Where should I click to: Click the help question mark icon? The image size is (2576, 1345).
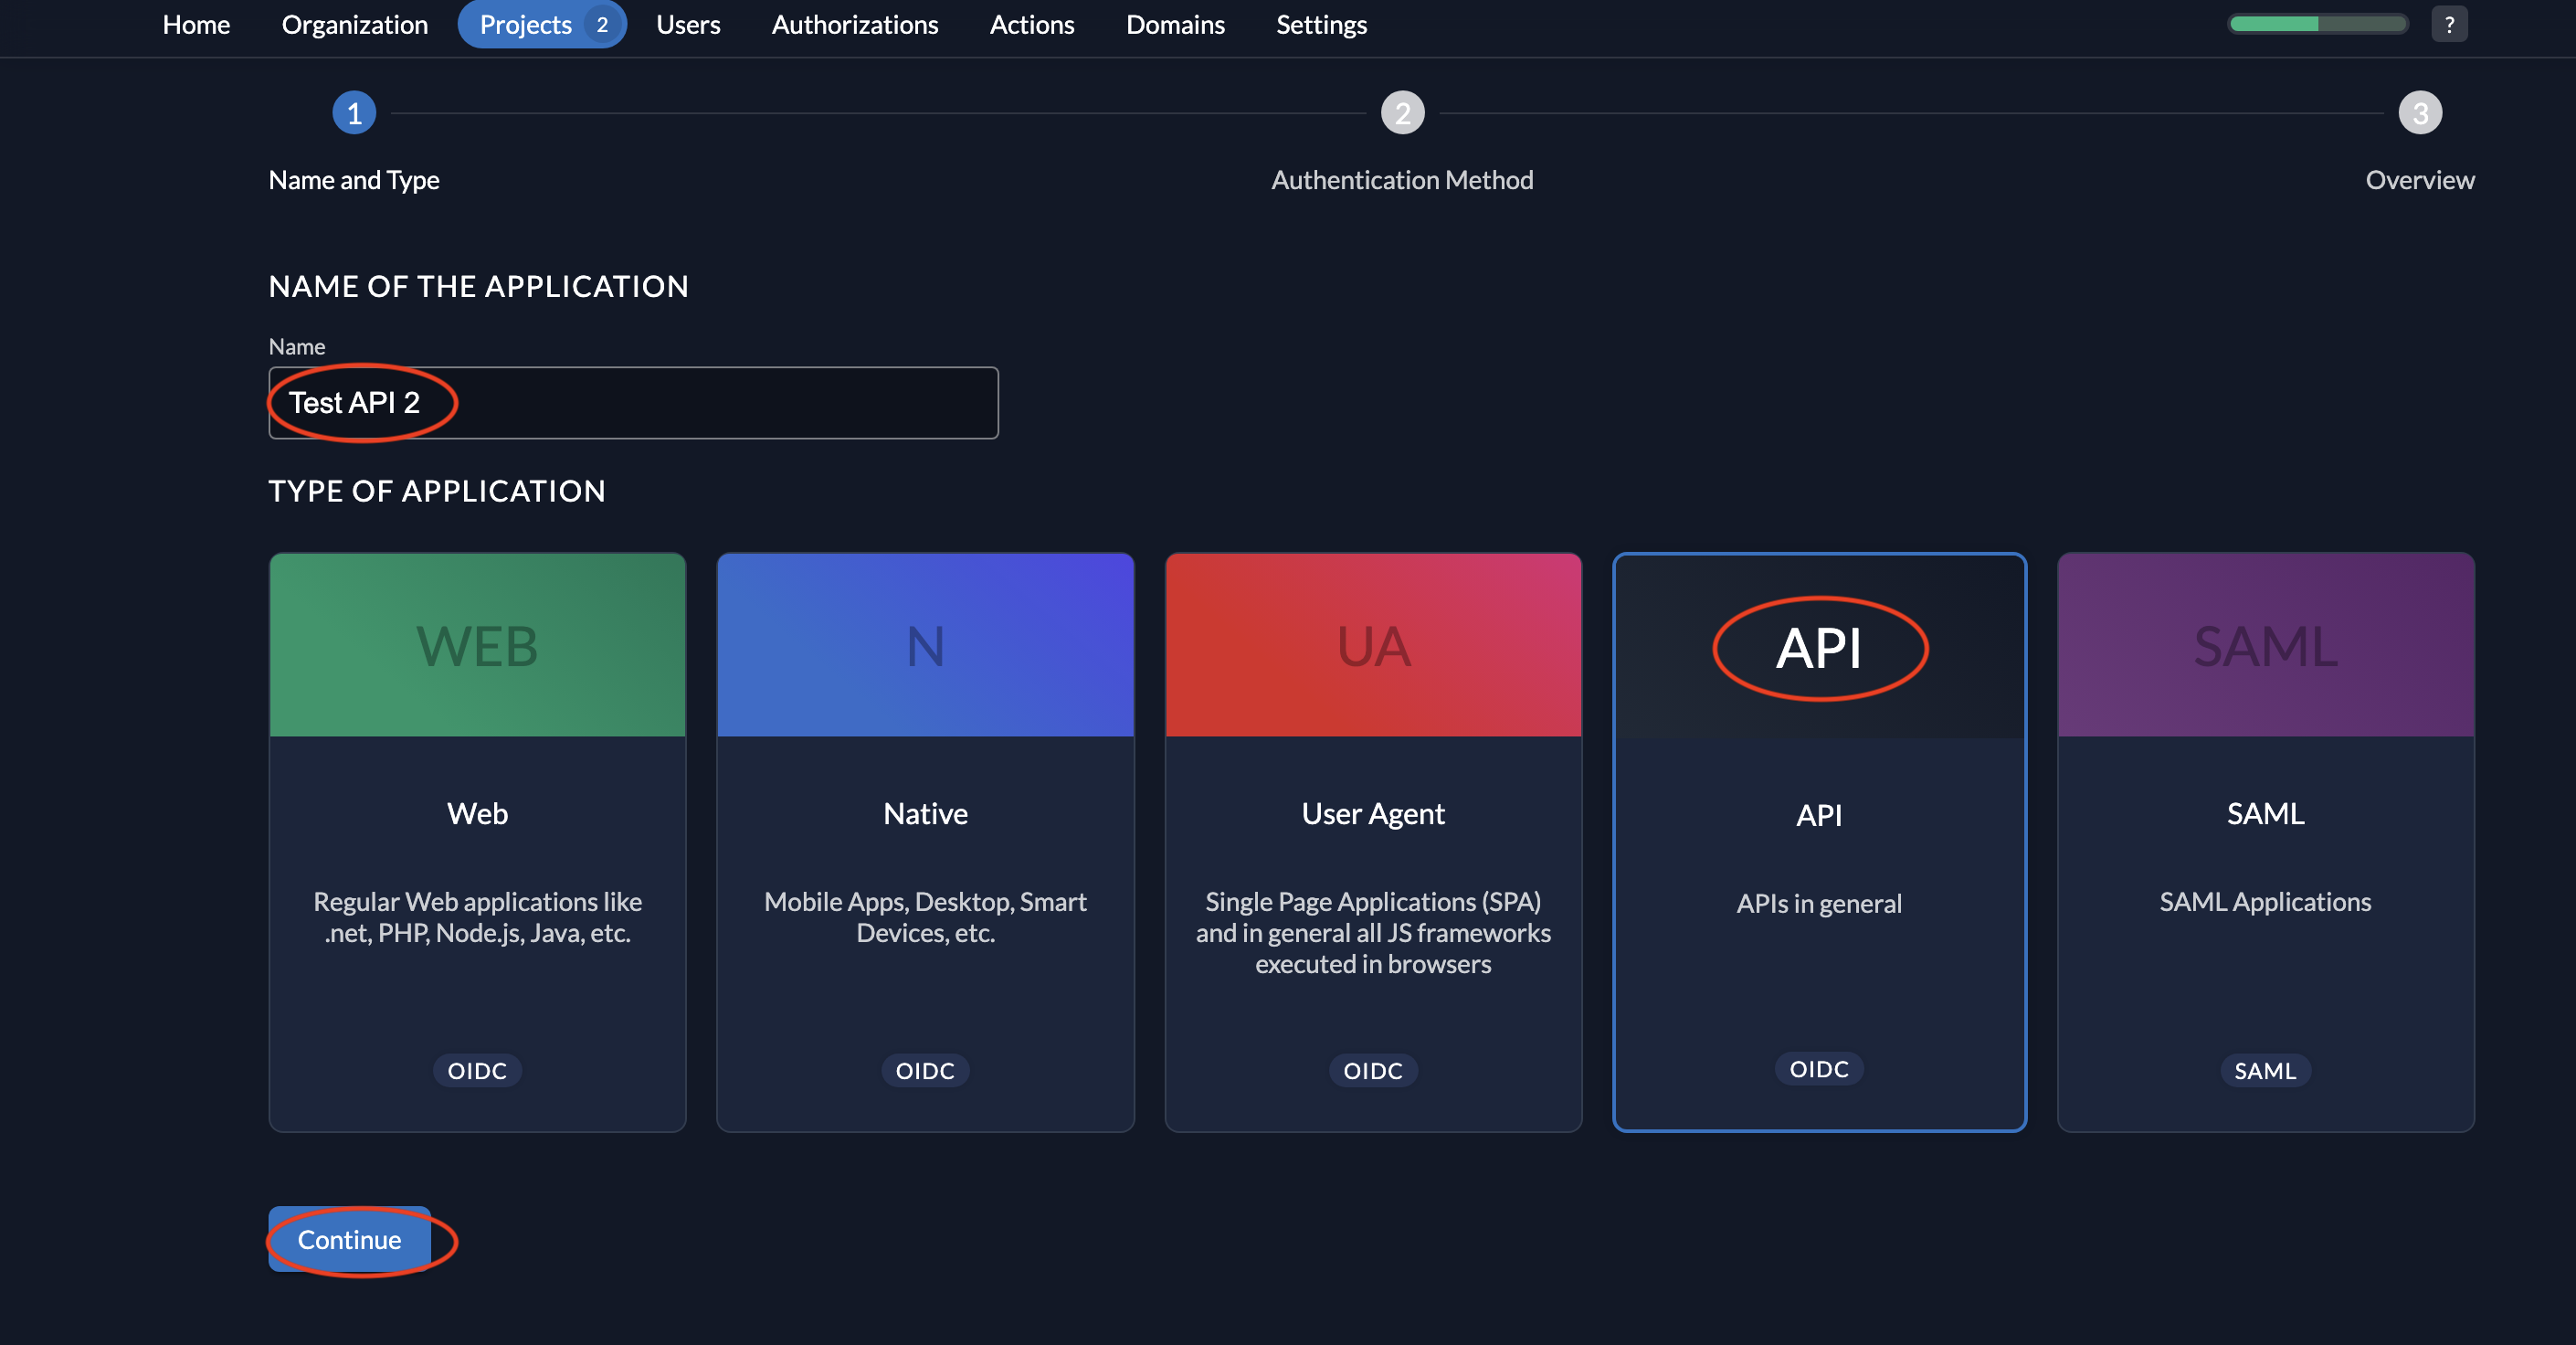[2448, 24]
